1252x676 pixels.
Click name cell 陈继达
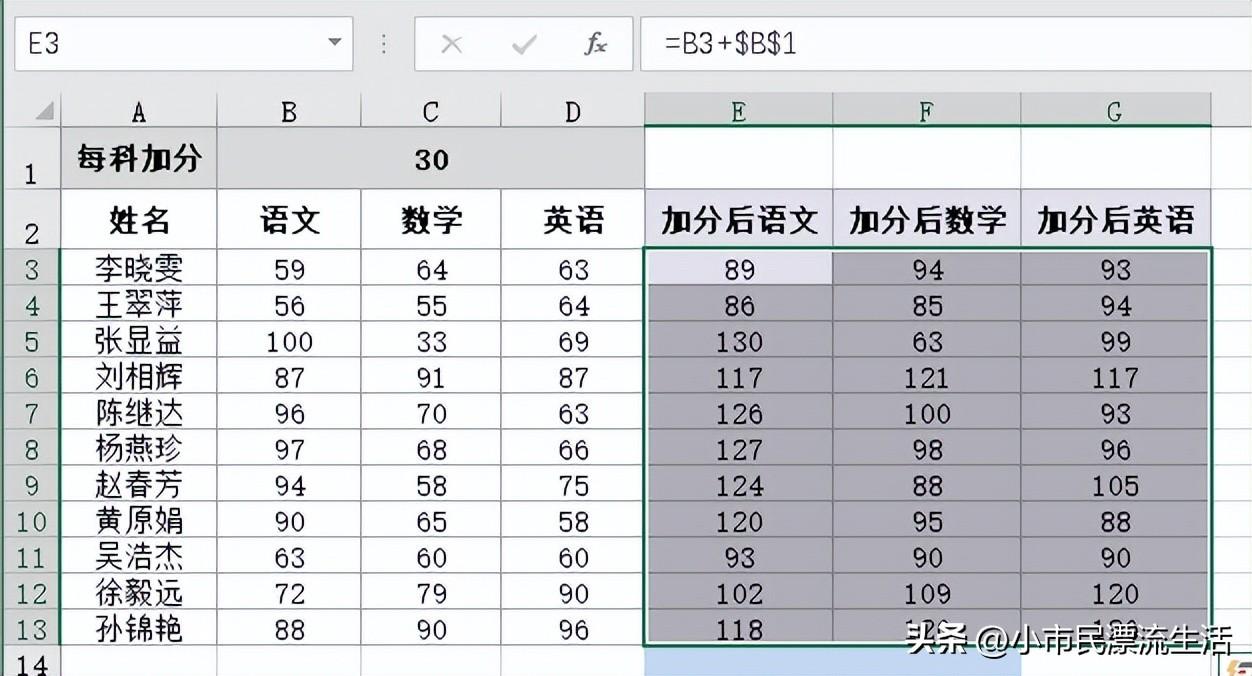click(x=139, y=413)
